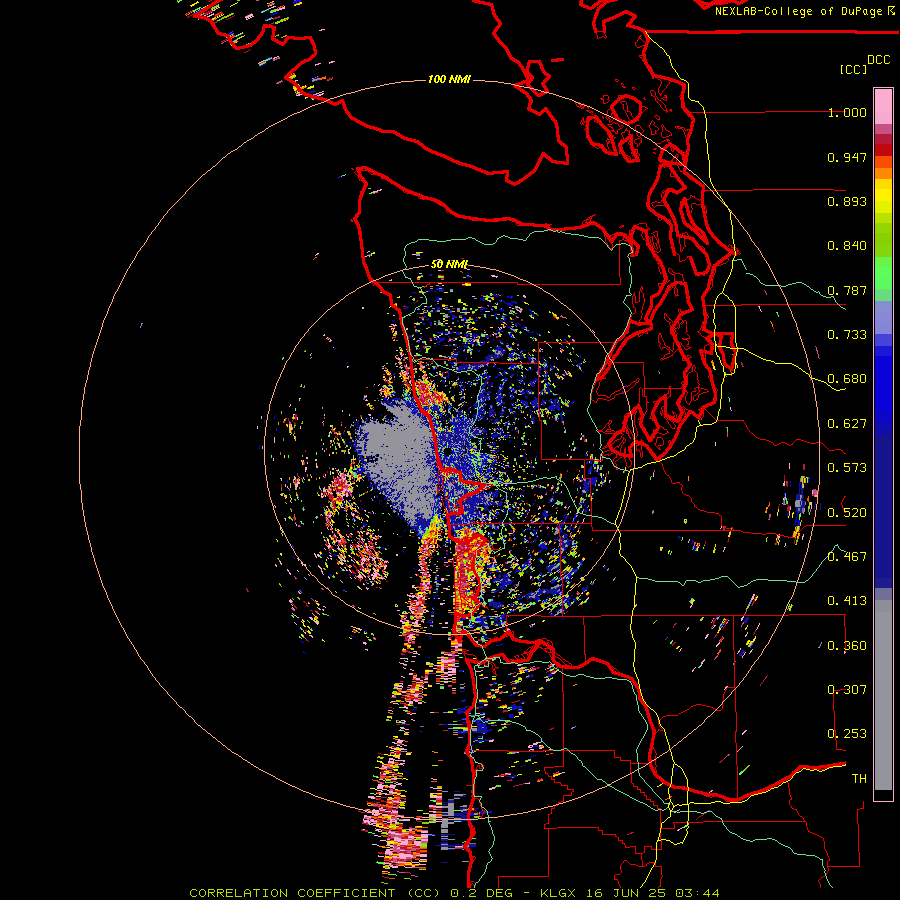The height and width of the screenshot is (900, 900).
Task: Click the 16 JUN 25 date text
Action: [626, 893]
